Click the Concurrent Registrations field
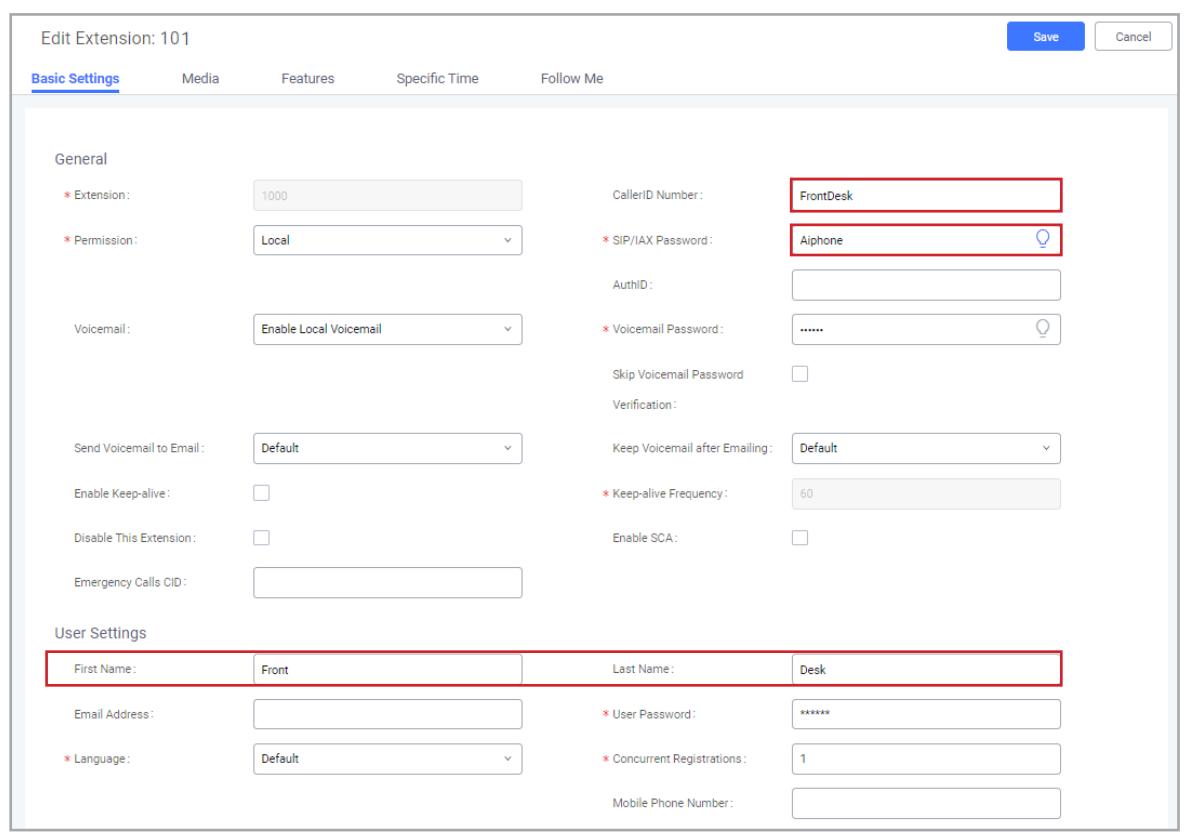Screen dimensions: 1186x837 [x=926, y=758]
